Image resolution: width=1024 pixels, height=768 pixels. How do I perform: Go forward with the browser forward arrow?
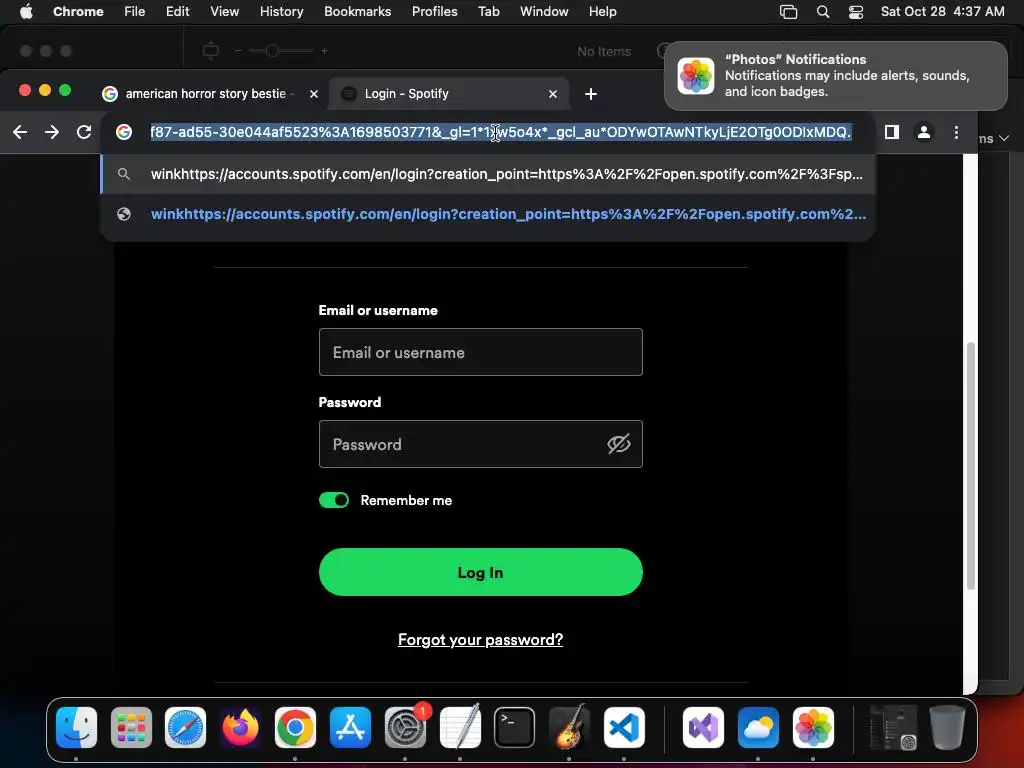[52, 132]
